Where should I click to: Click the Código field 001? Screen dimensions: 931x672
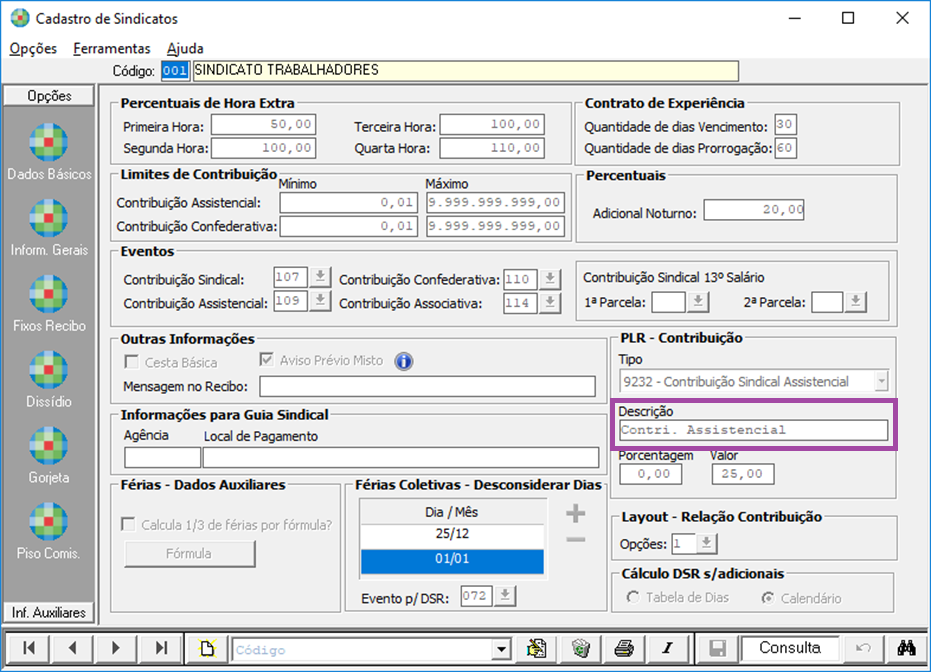[x=175, y=71]
